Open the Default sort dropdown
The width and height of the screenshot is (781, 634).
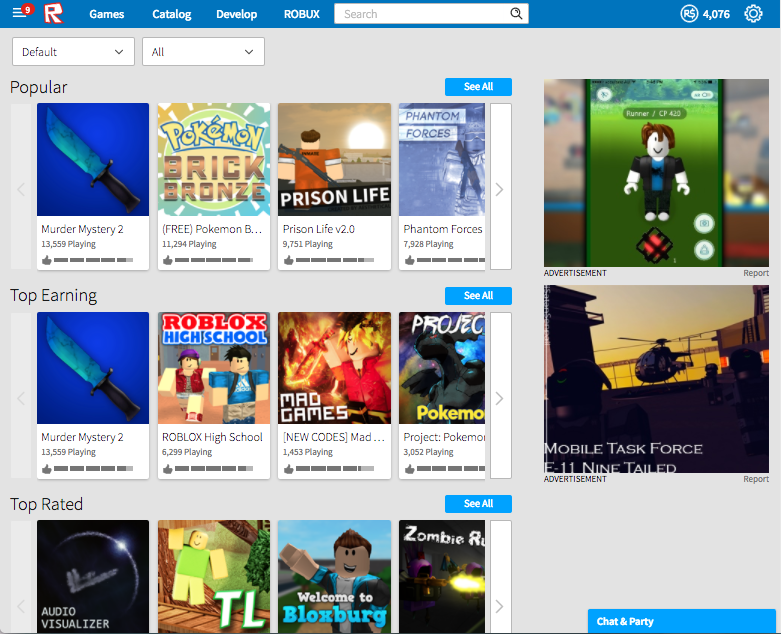[x=73, y=51]
